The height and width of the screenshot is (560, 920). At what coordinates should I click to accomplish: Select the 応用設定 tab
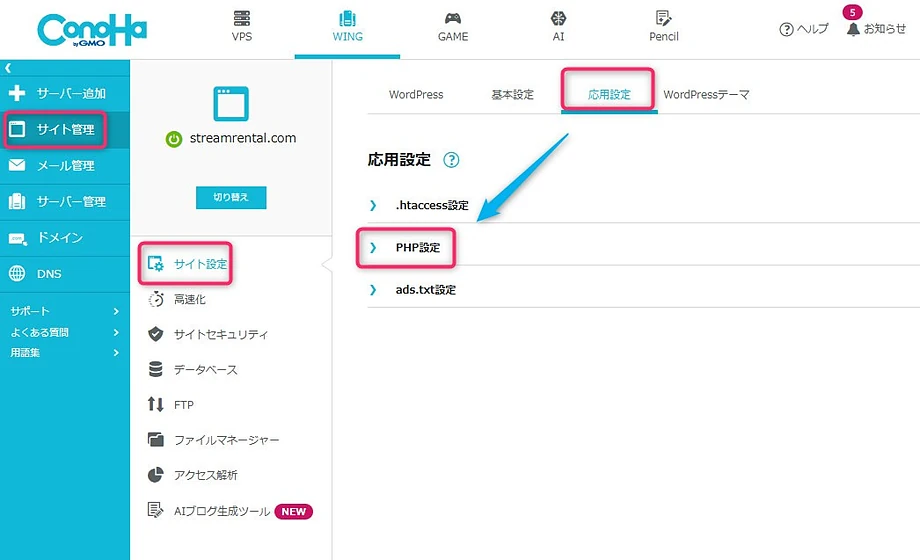609,95
